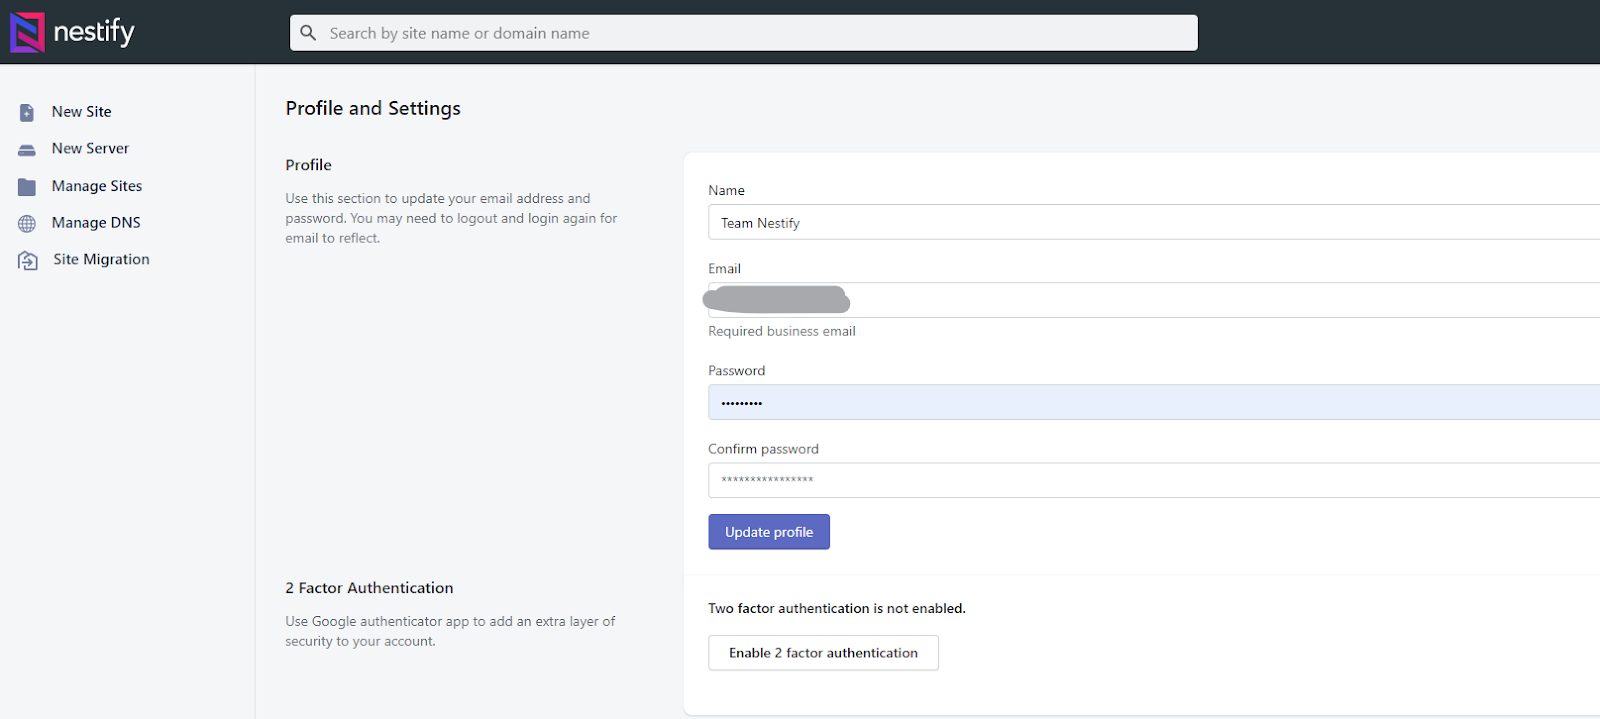Screen dimensions: 1600x719
Task: Open Site Migration page
Action: pos(101,259)
